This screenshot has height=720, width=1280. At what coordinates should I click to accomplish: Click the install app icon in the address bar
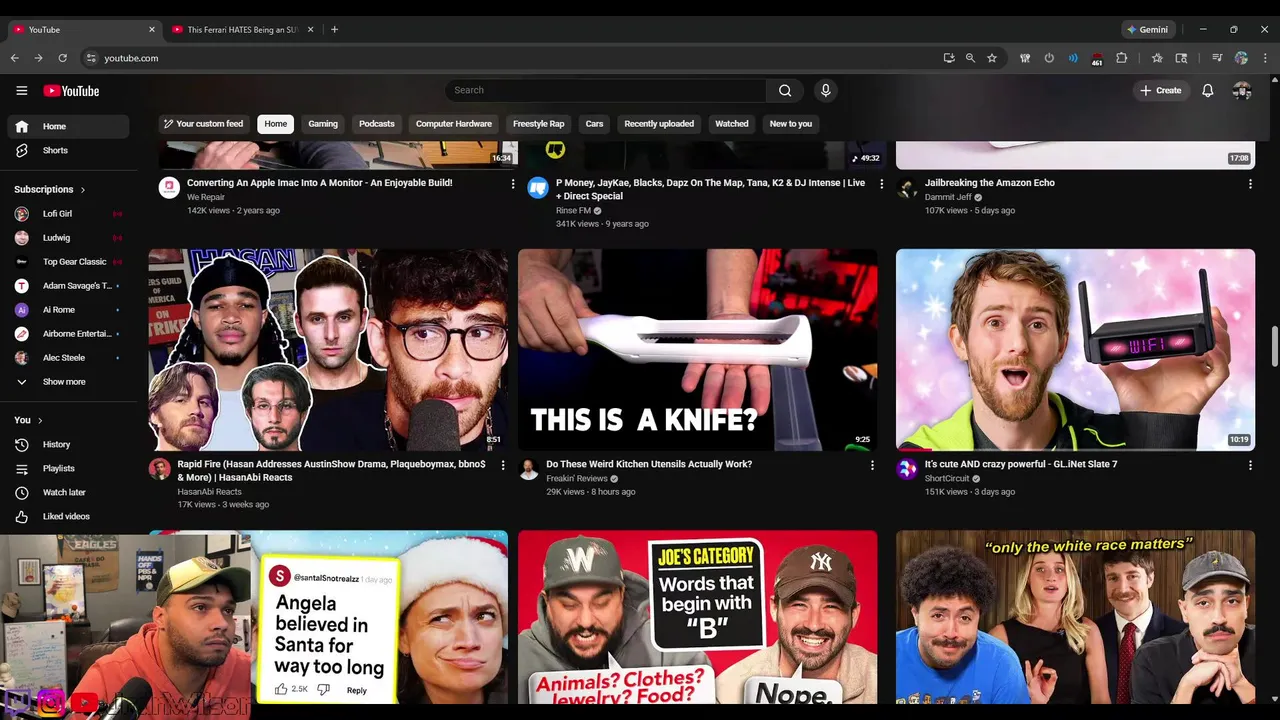(949, 58)
